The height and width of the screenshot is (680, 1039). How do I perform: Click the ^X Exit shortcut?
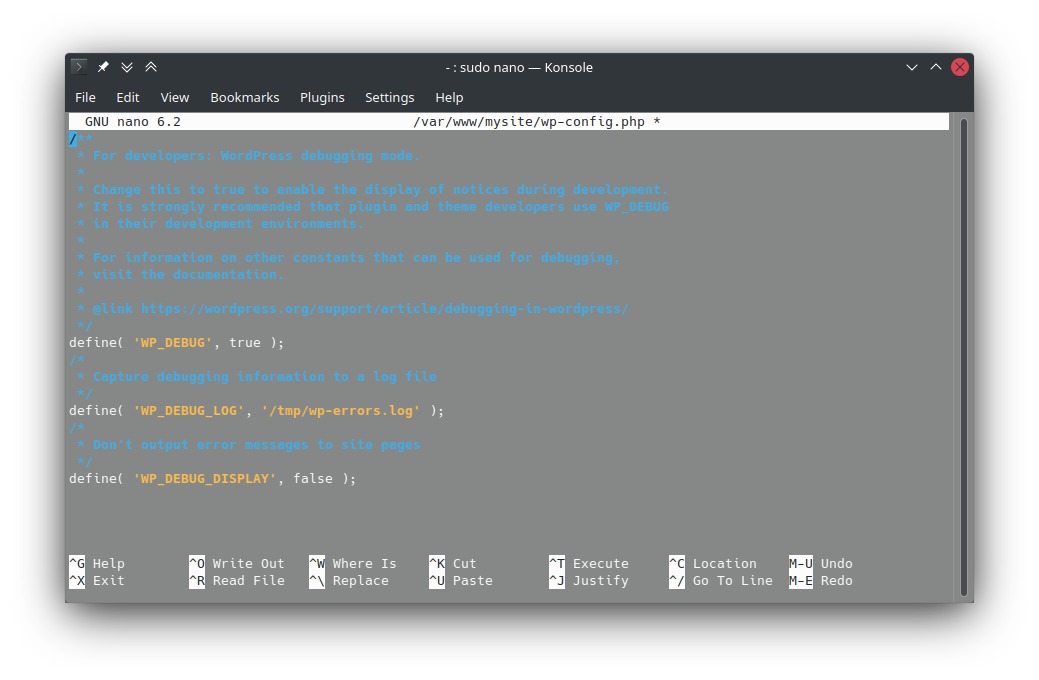[x=97, y=581]
